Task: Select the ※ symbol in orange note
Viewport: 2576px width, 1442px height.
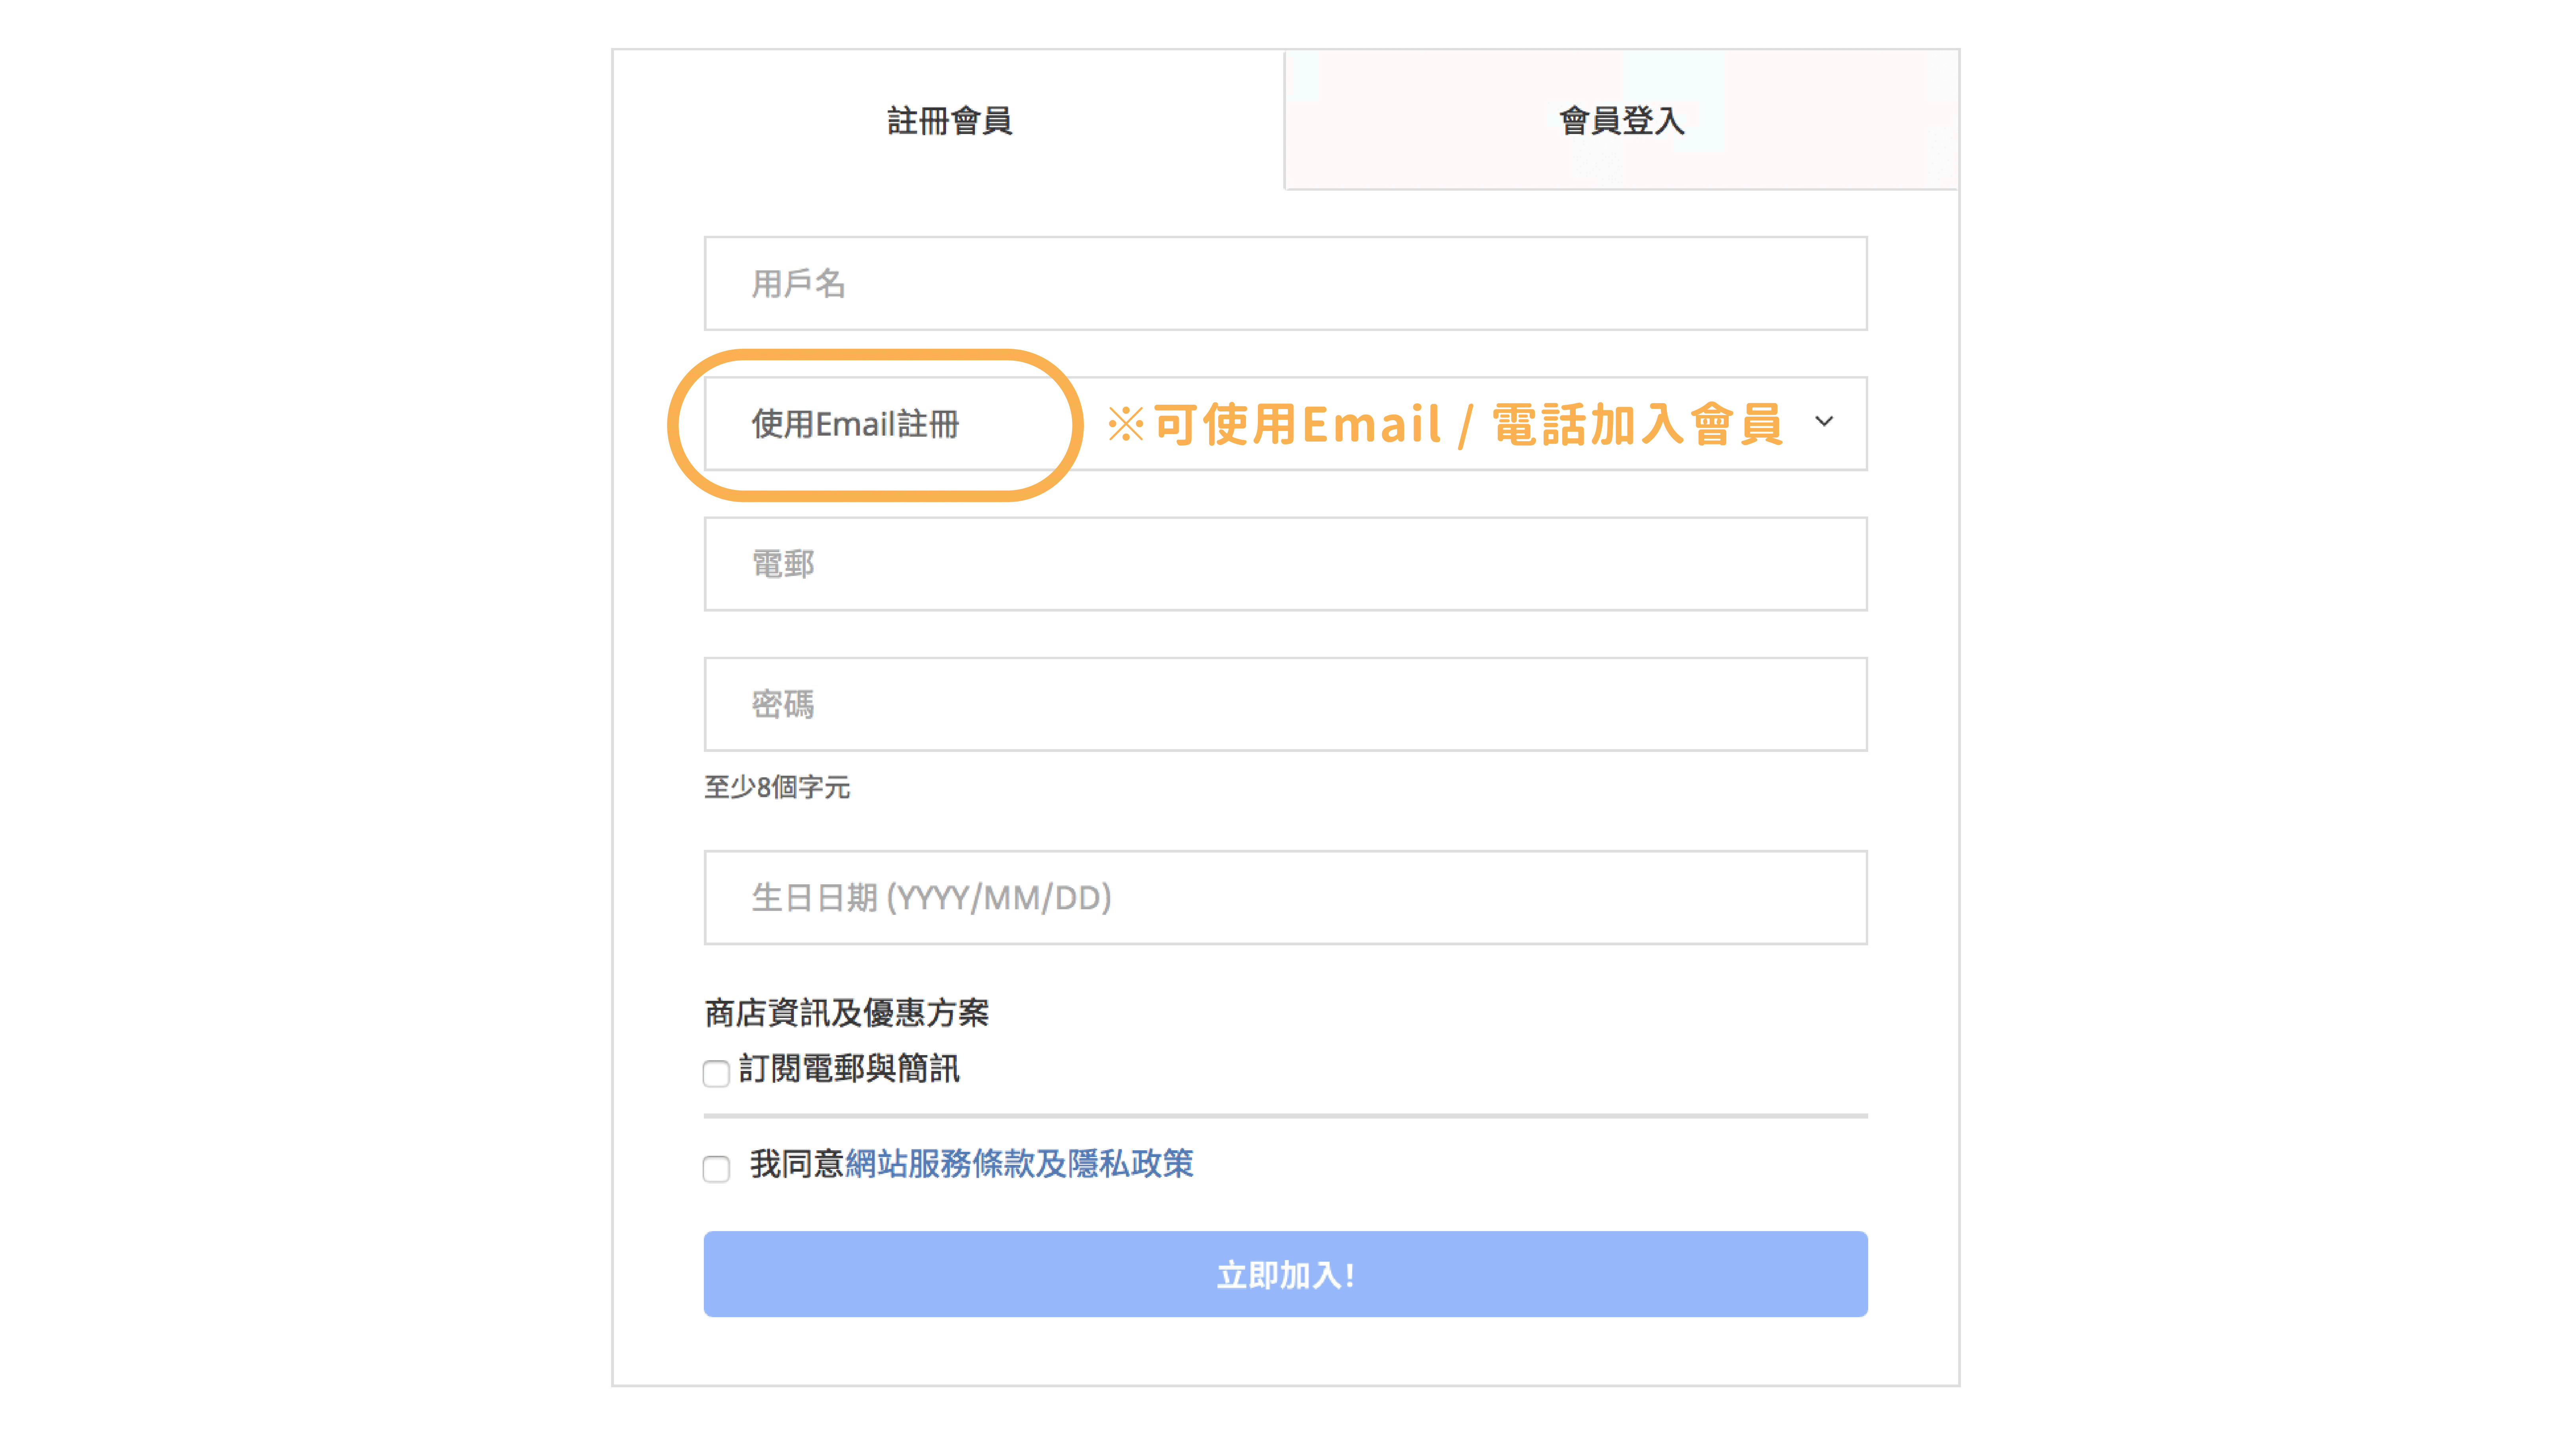Action: [x=1125, y=424]
